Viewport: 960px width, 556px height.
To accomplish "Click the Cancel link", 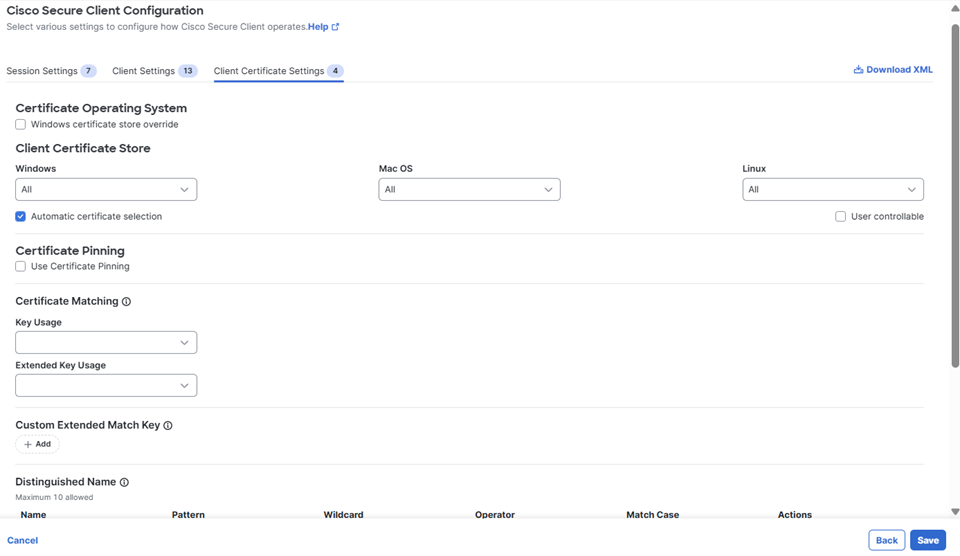I will coord(23,540).
